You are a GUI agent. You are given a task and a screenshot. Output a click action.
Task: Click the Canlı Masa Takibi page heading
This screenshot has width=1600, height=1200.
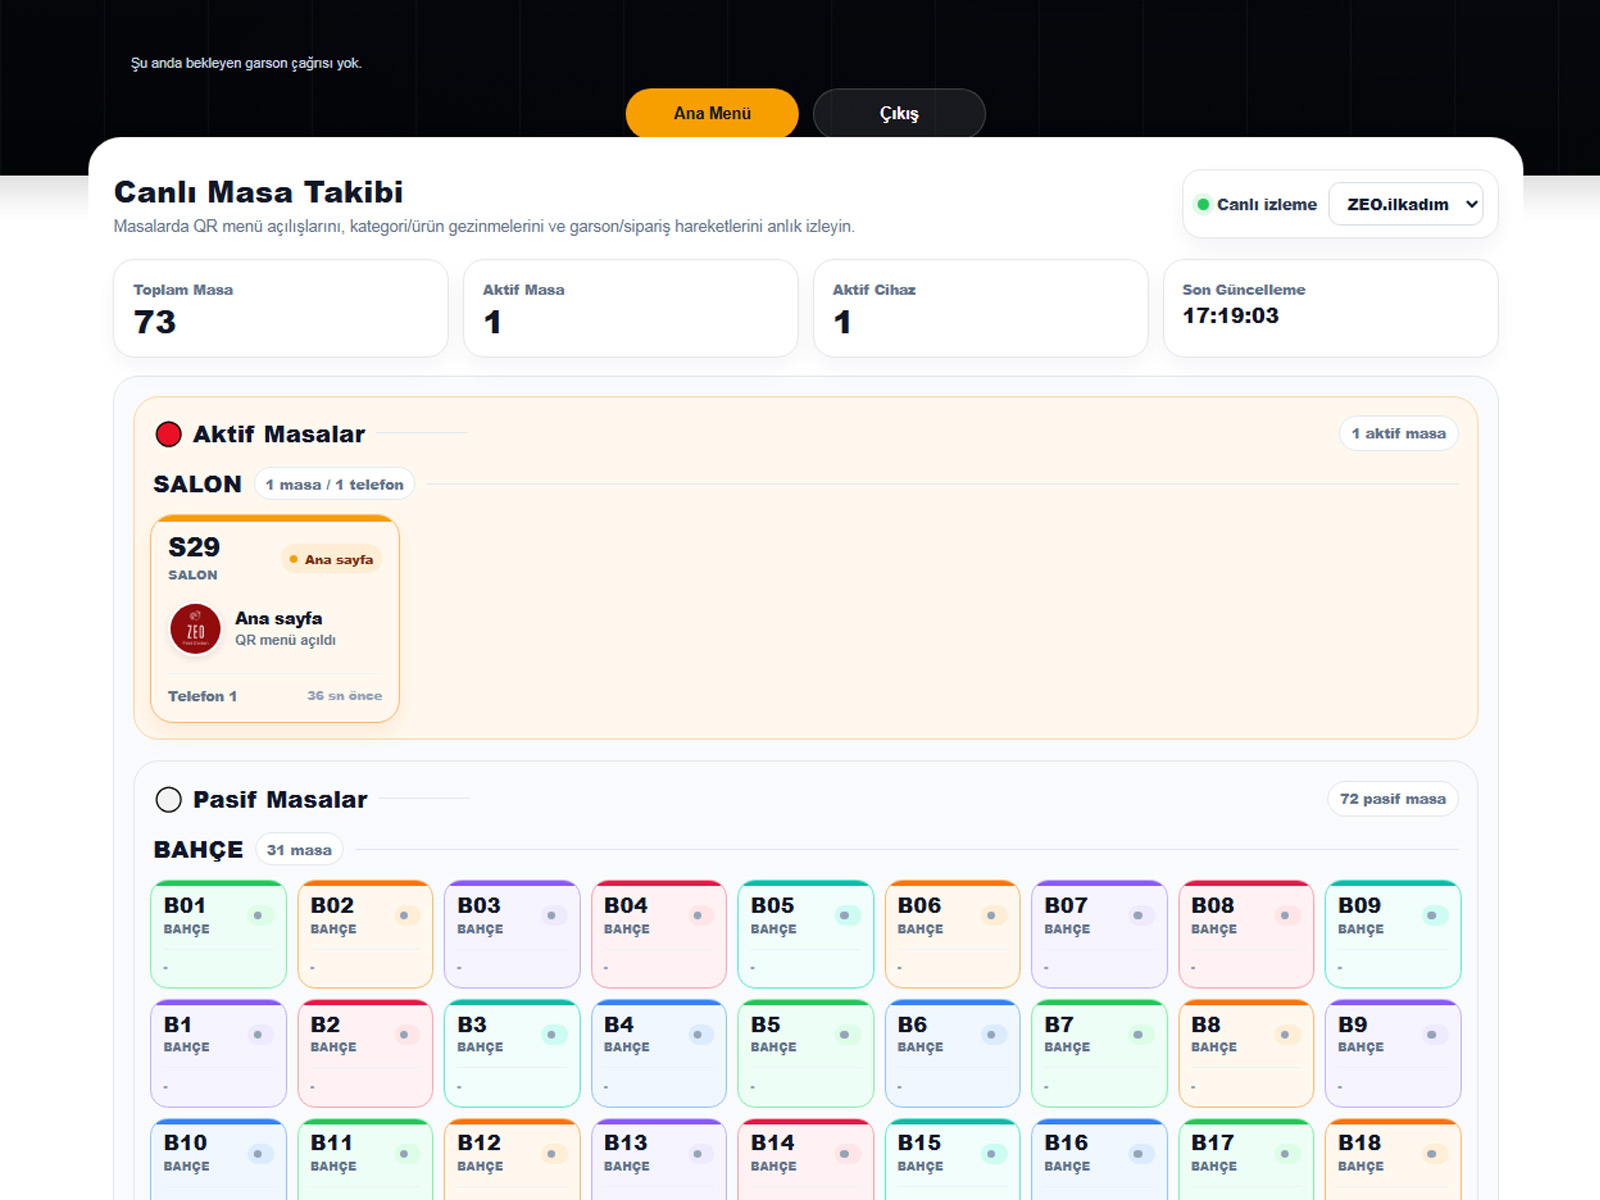(x=258, y=192)
